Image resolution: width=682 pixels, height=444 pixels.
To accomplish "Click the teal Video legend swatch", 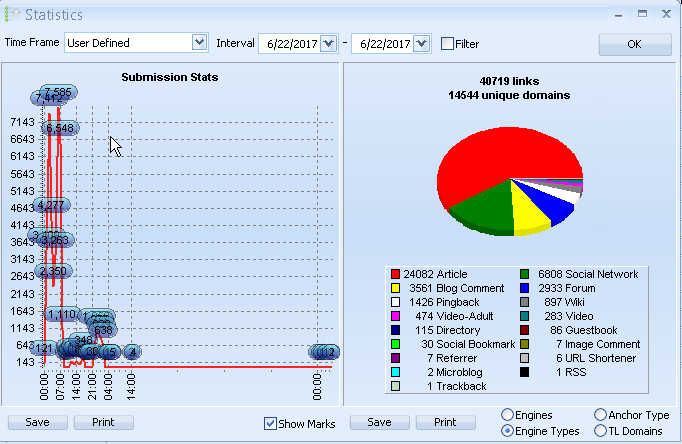I will tap(525, 316).
